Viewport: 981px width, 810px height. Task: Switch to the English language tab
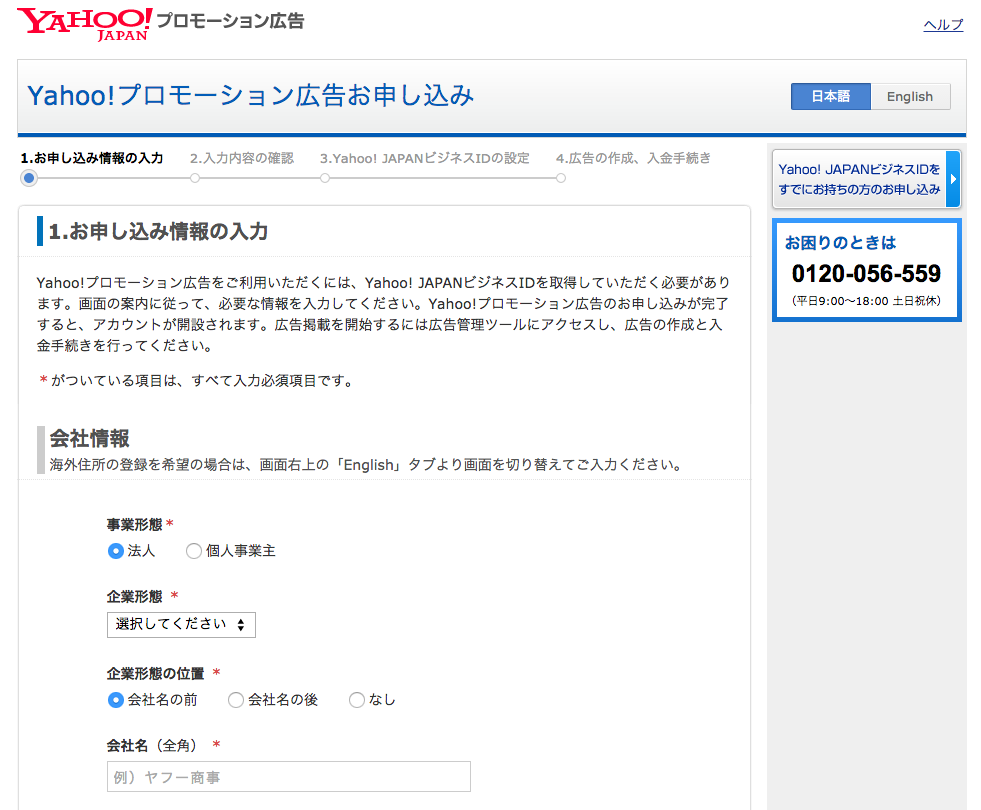[x=910, y=96]
